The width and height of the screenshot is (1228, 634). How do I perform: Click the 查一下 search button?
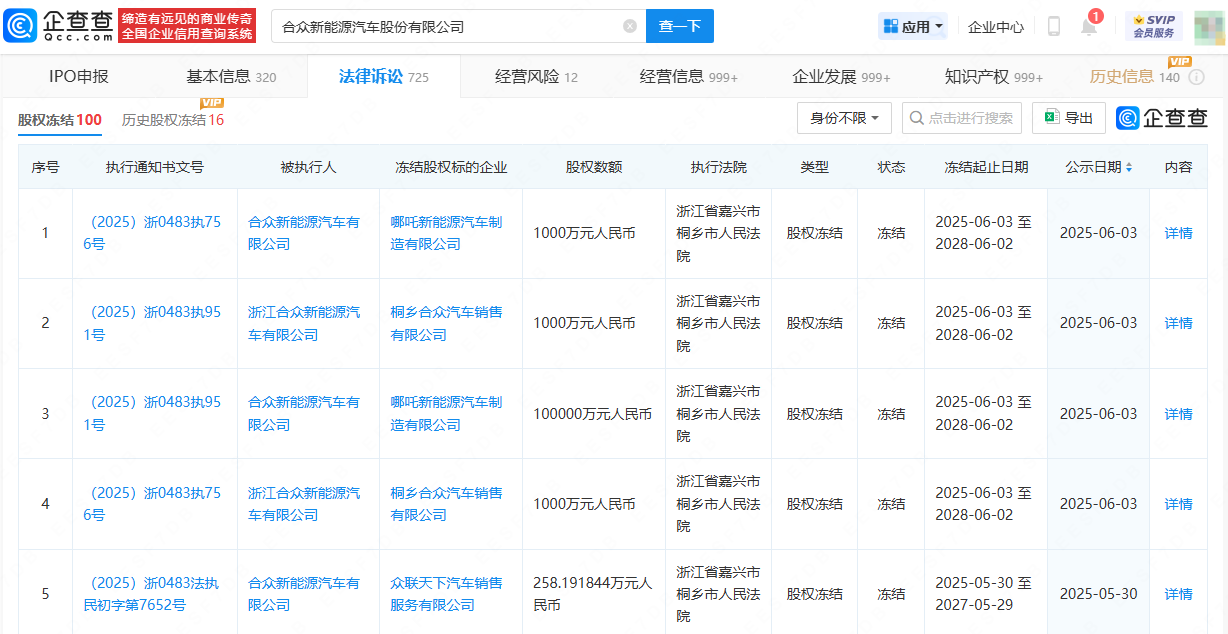(679, 25)
